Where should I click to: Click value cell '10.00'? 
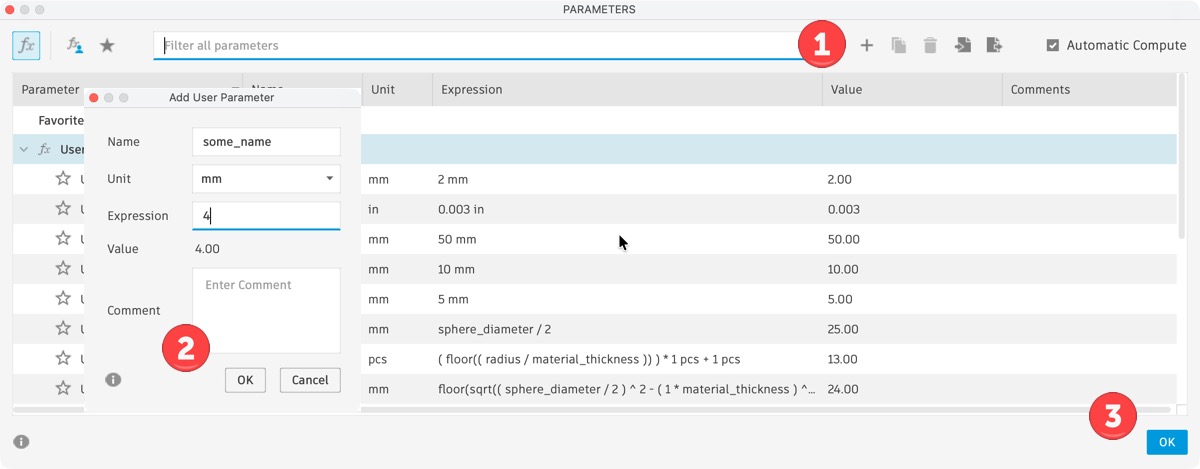click(844, 269)
